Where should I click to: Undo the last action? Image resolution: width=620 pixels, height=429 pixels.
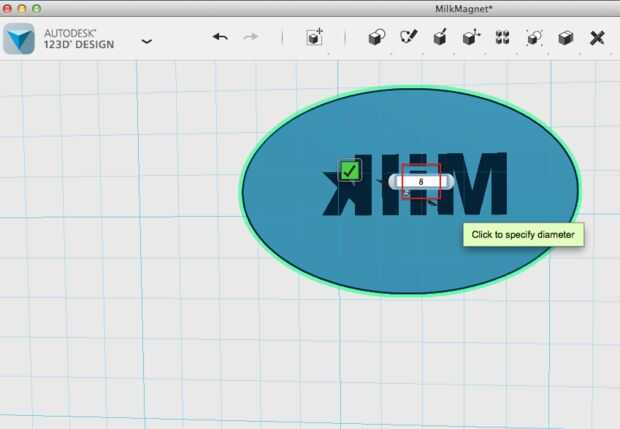pos(220,37)
